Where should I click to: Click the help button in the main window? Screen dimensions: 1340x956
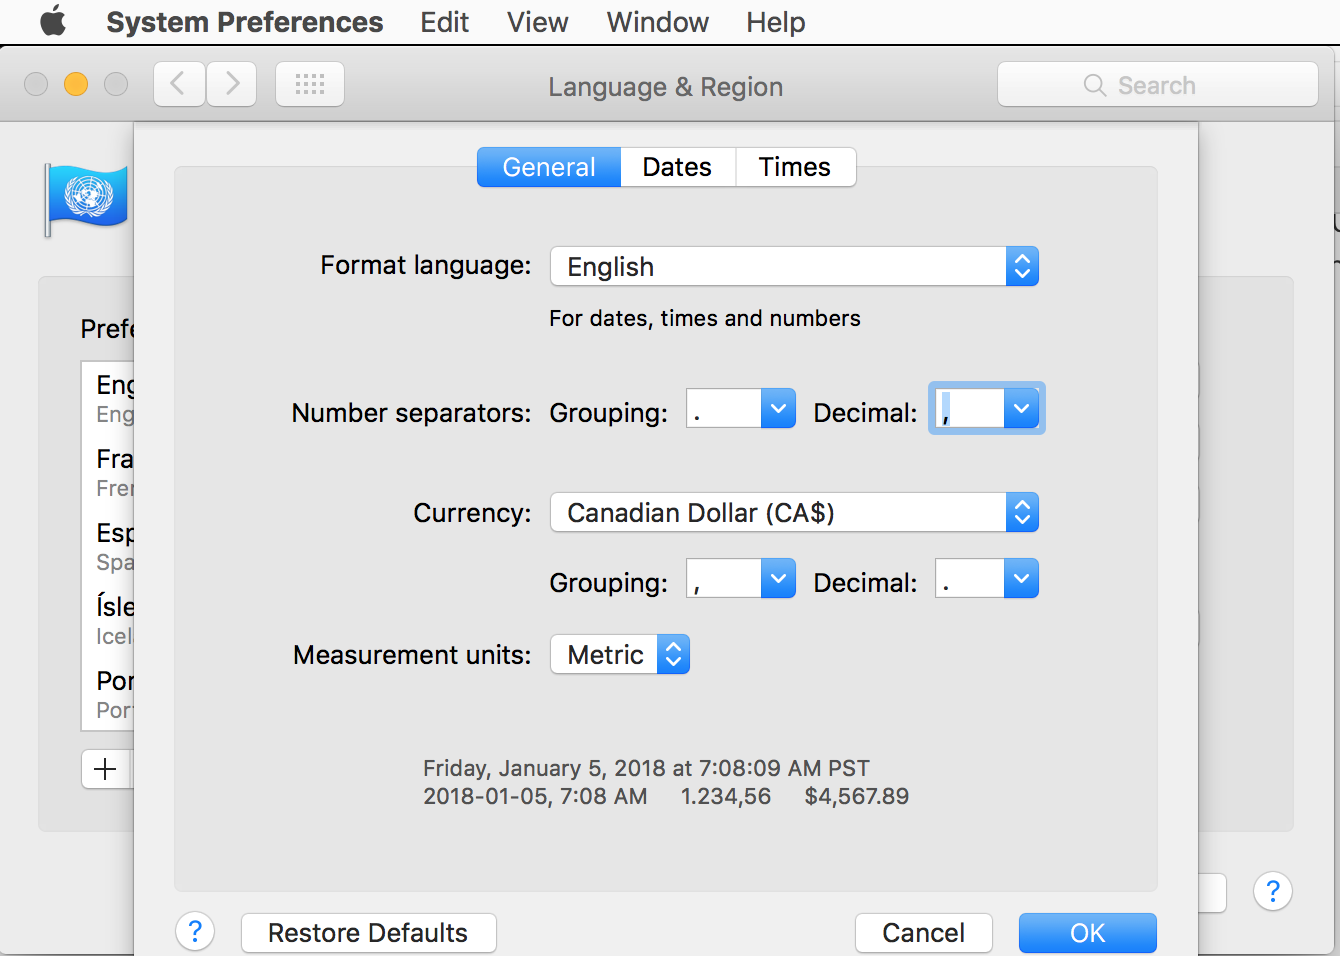point(1273,891)
